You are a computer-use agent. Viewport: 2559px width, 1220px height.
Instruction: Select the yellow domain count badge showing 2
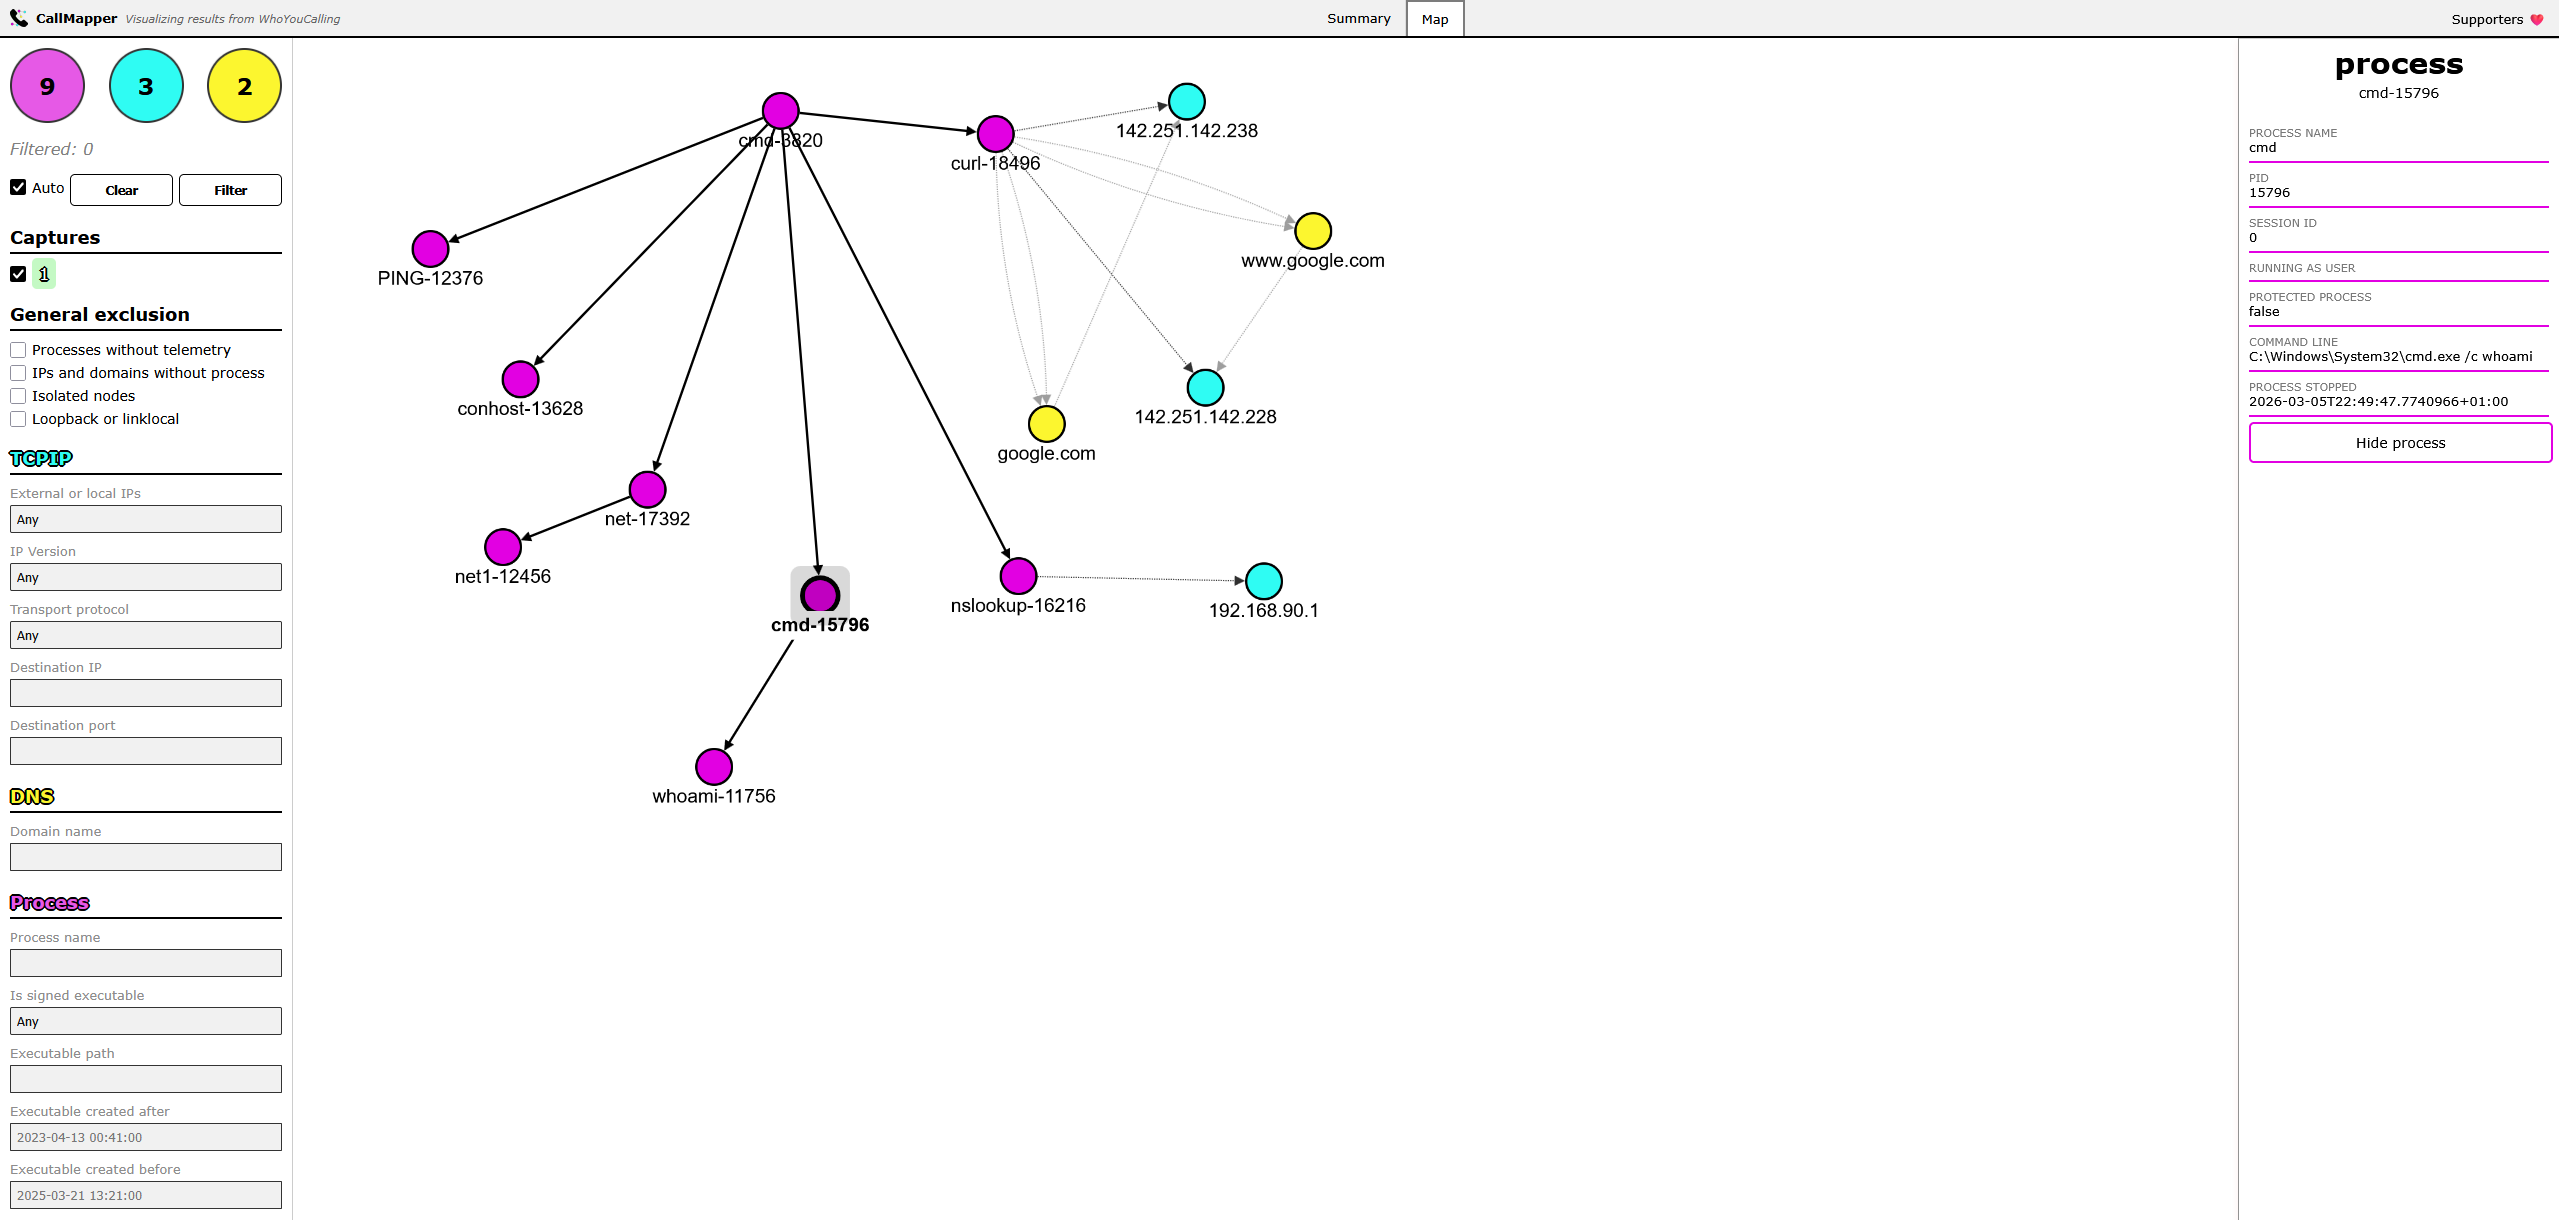pyautogui.click(x=242, y=85)
